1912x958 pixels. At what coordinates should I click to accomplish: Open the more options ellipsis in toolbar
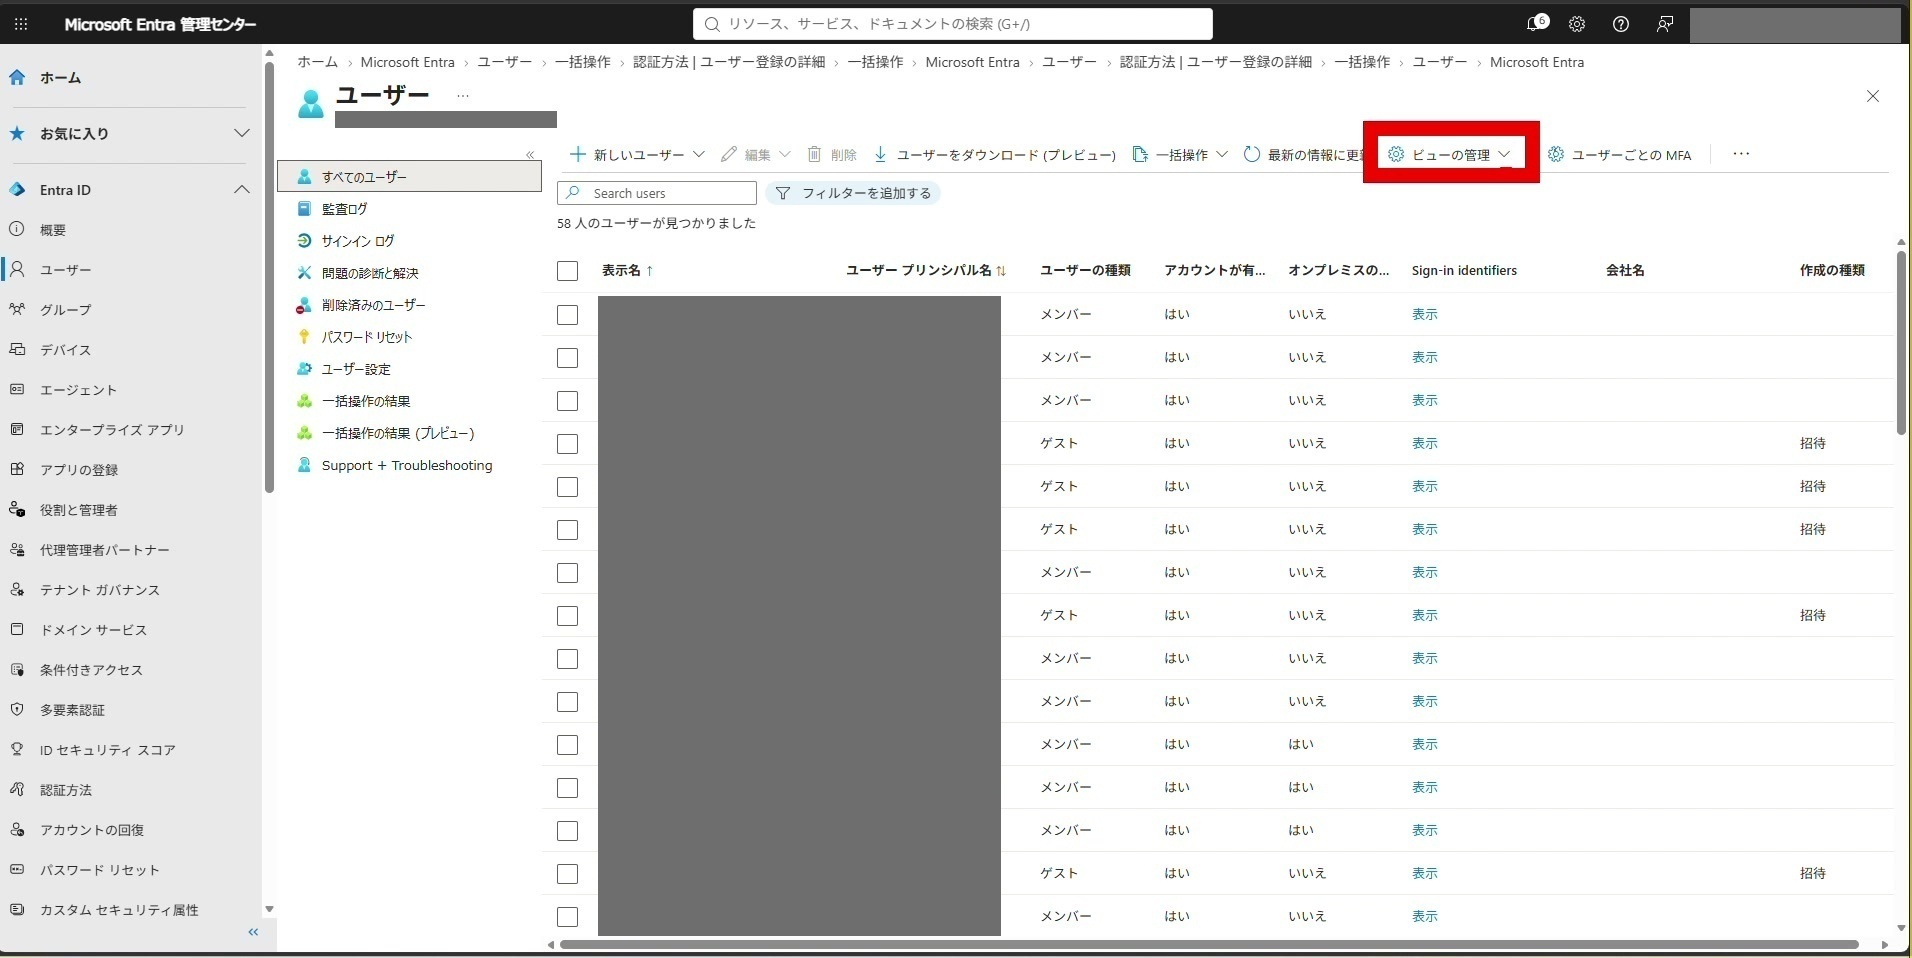1741,154
